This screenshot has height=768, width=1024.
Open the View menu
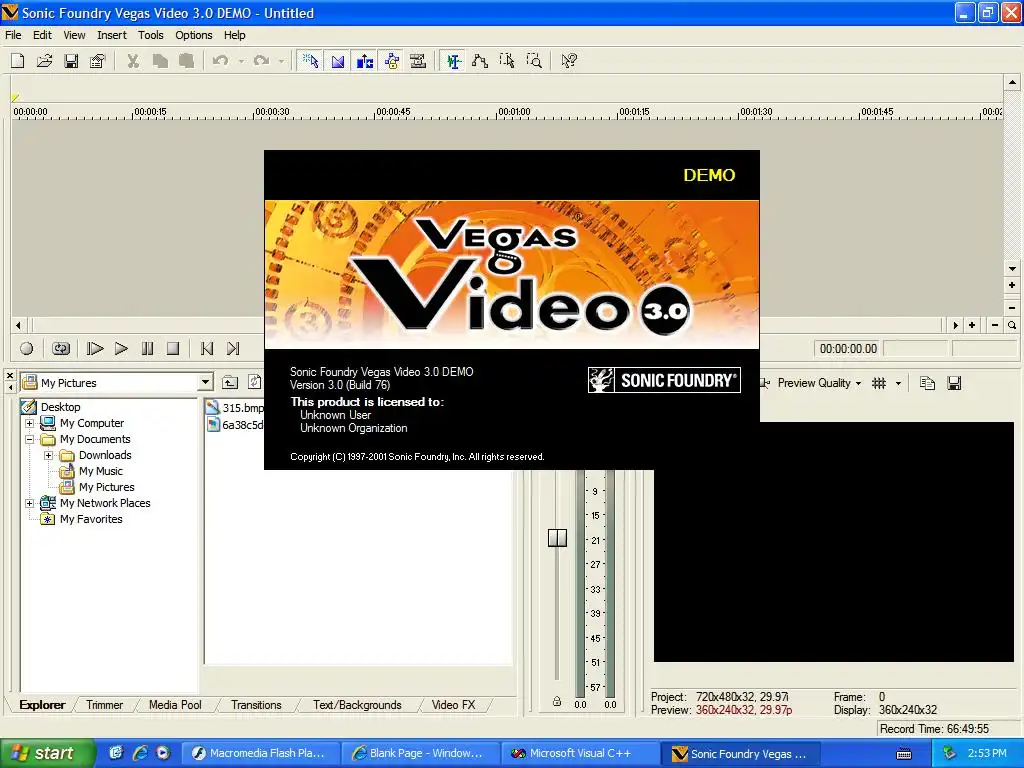[74, 35]
